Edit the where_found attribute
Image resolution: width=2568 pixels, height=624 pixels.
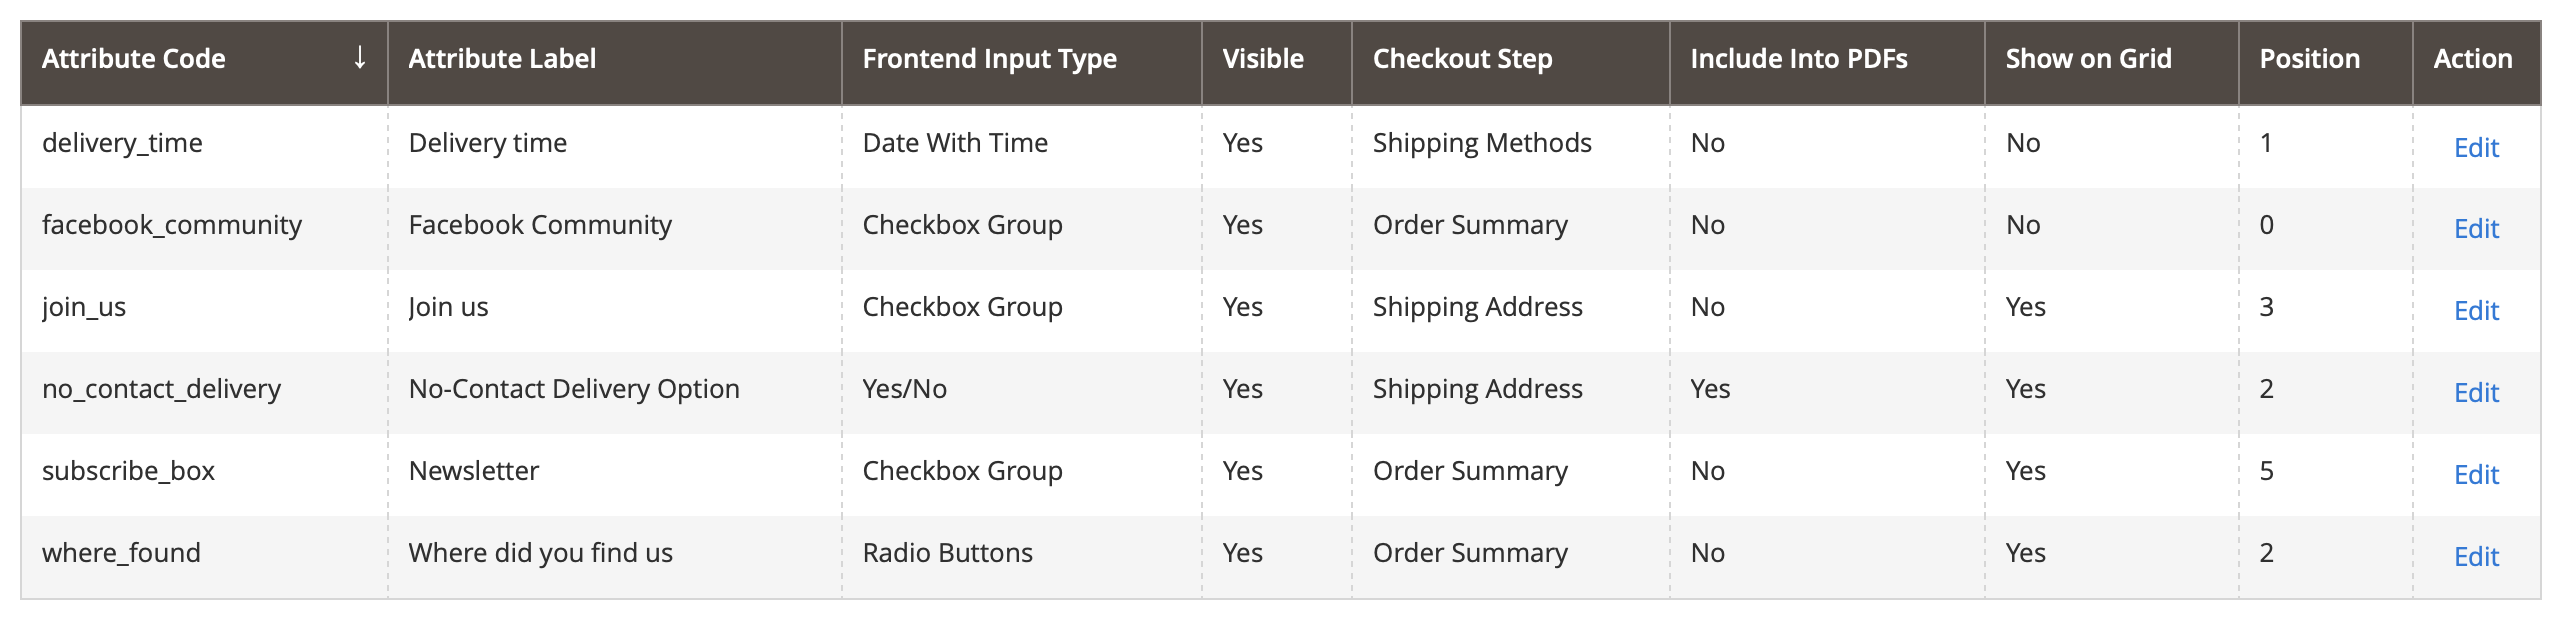tap(2476, 557)
